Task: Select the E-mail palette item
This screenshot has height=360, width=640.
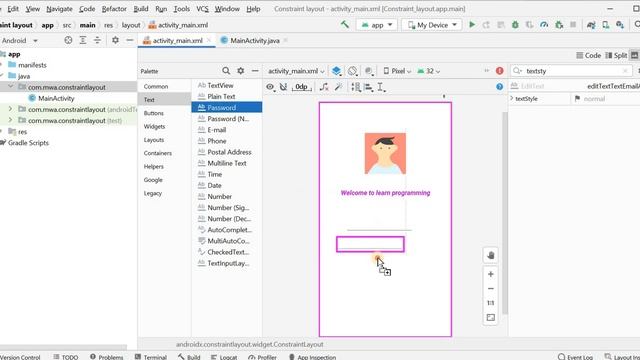Action: coord(227,130)
